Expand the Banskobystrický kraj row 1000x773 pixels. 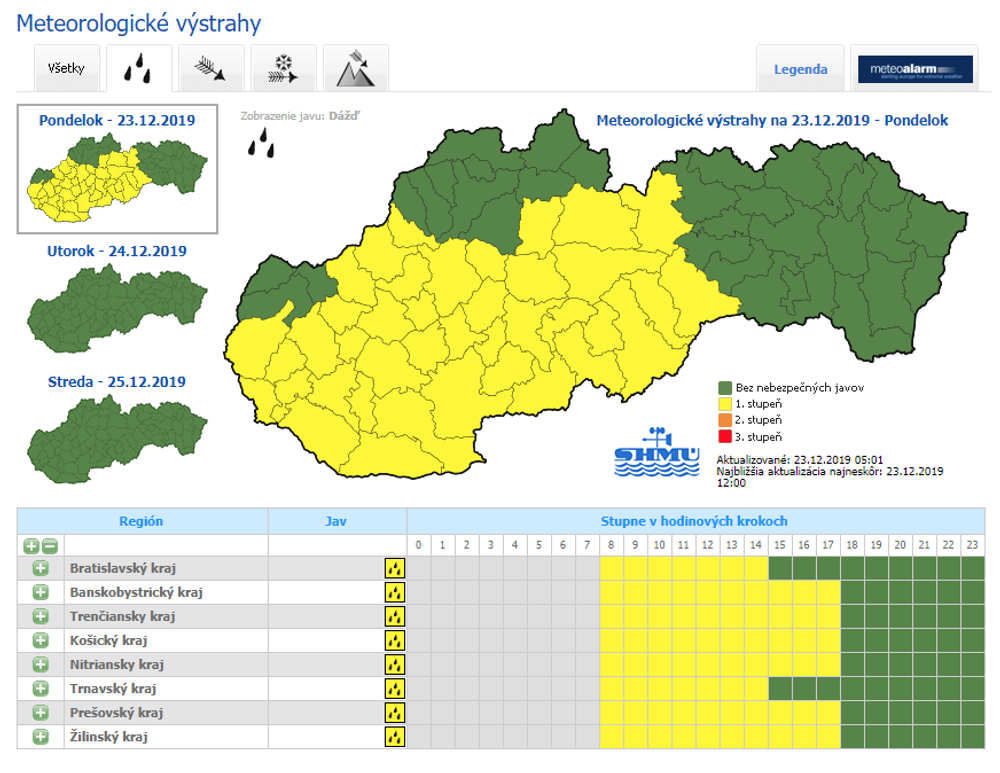click(x=40, y=592)
